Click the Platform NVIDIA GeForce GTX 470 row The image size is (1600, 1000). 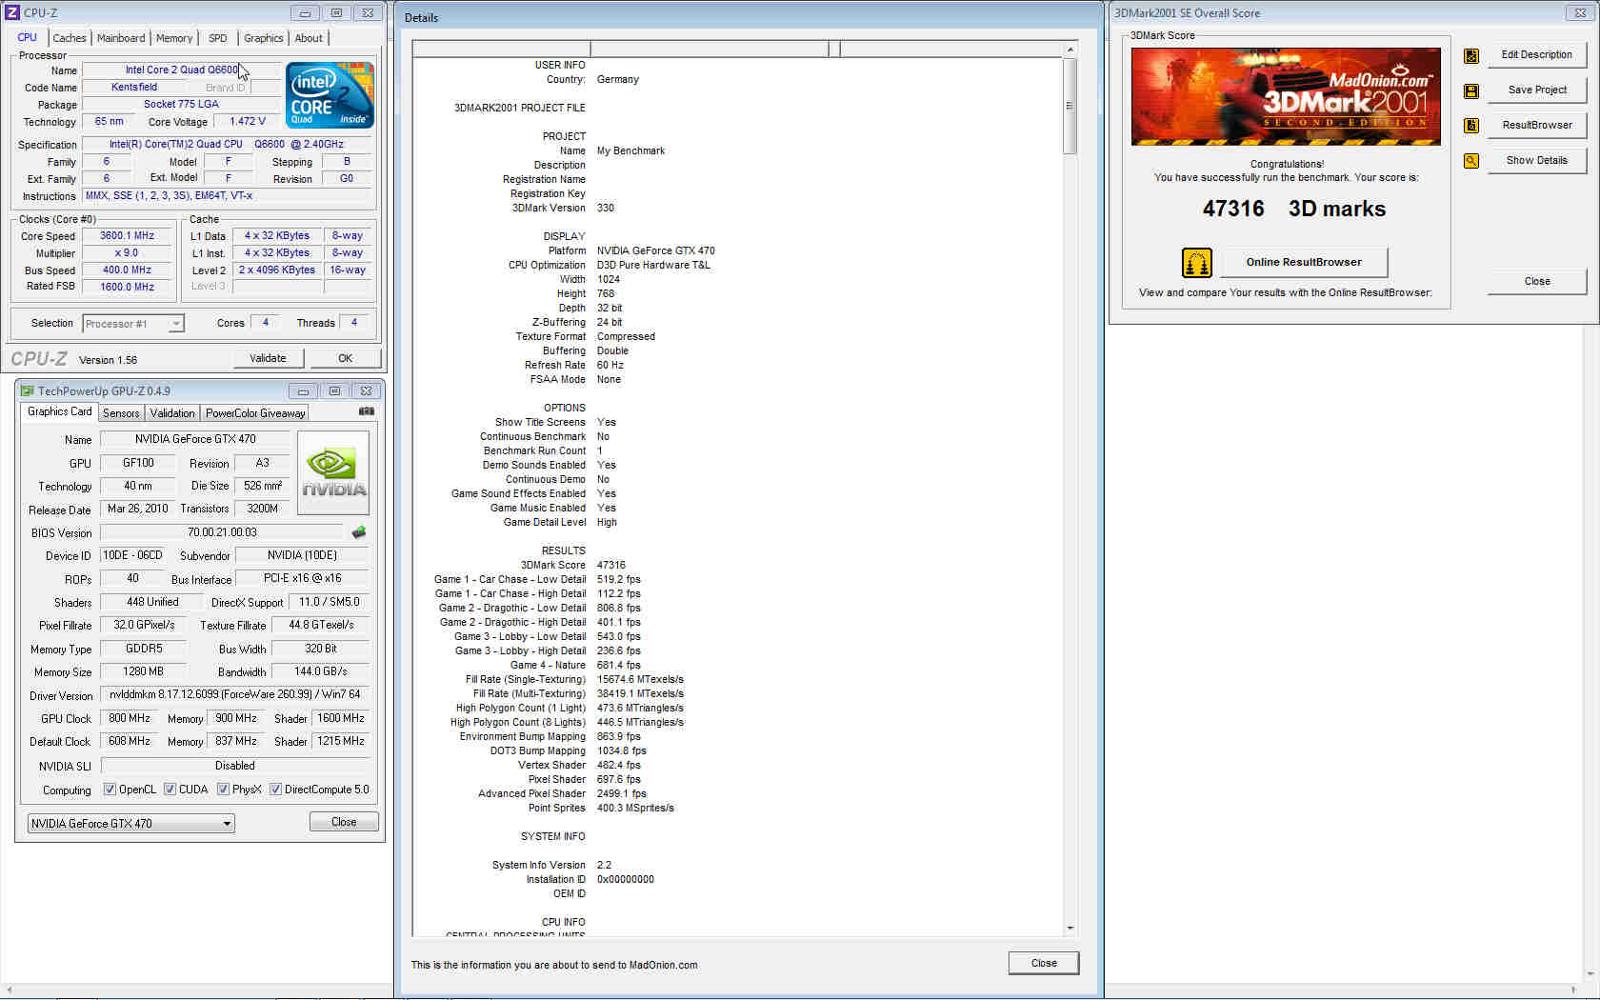tap(631, 251)
